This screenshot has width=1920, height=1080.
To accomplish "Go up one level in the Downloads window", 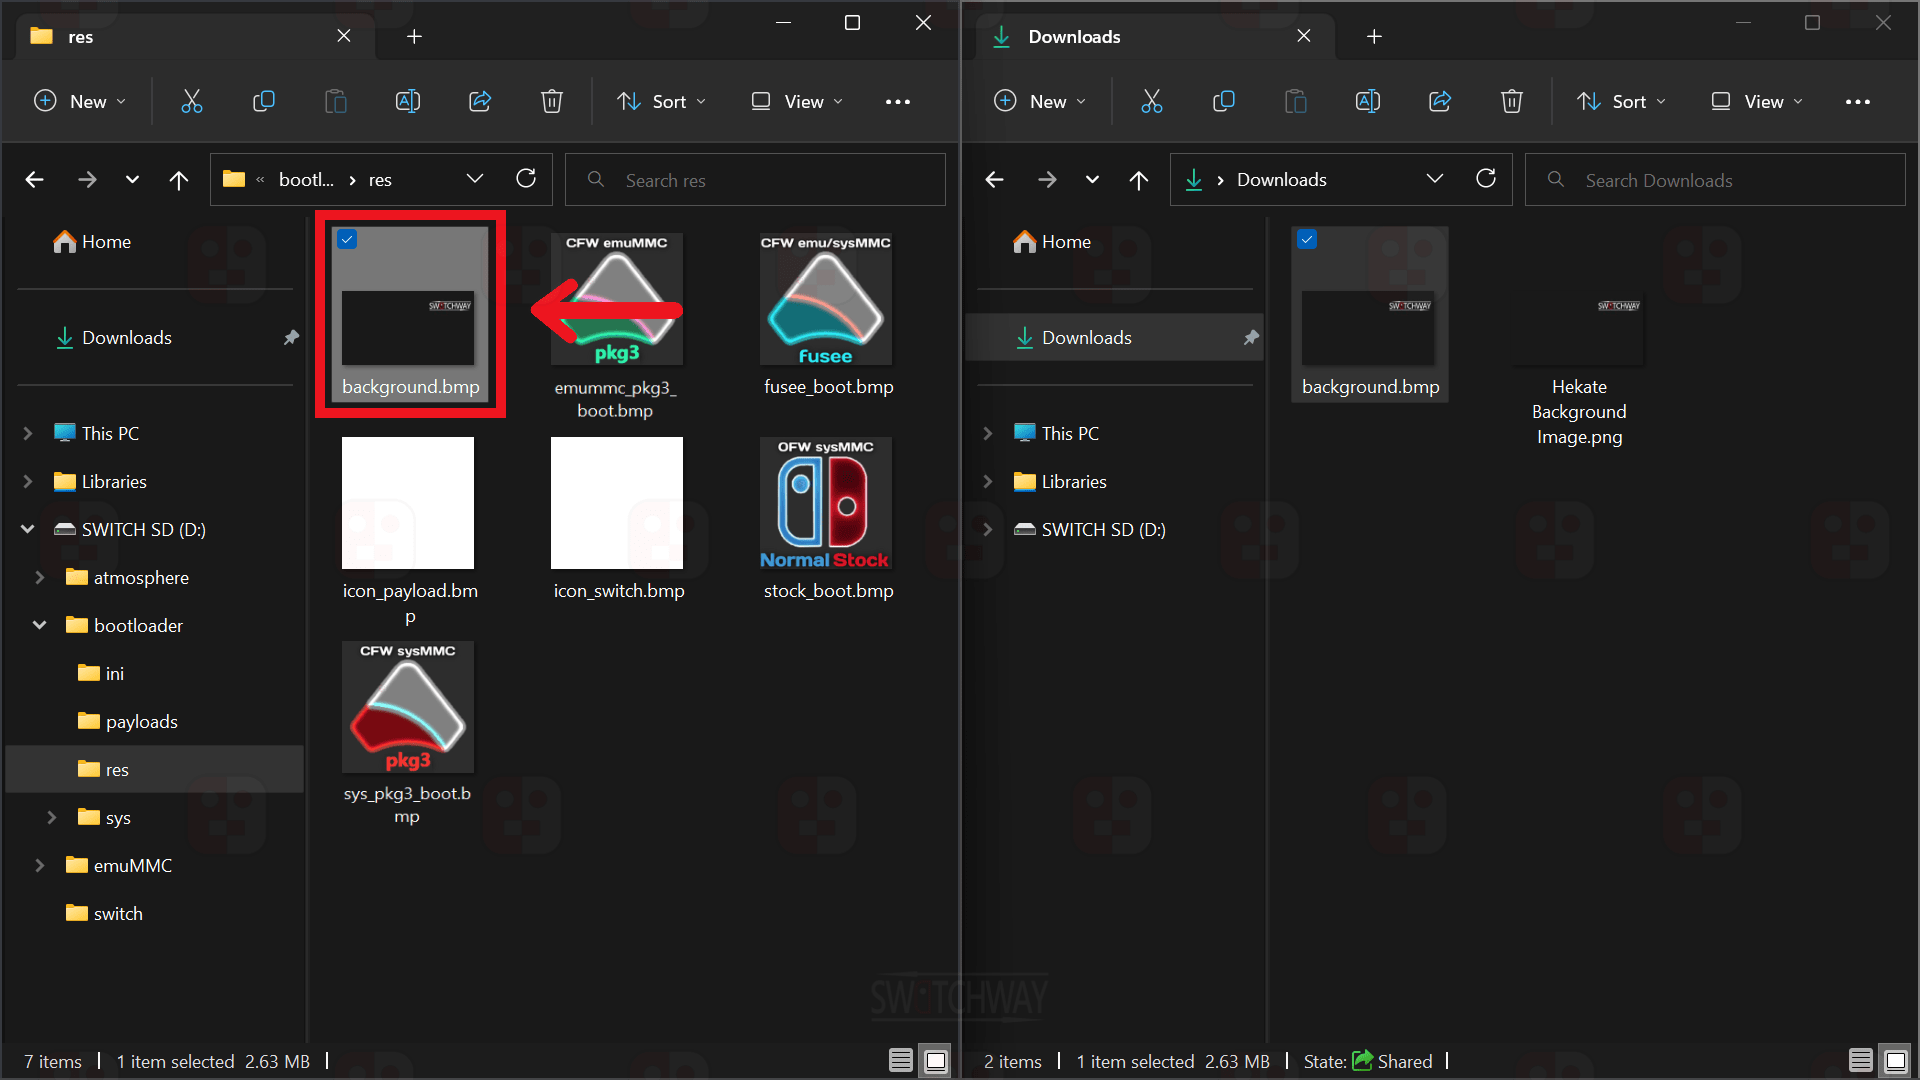I will (1138, 180).
